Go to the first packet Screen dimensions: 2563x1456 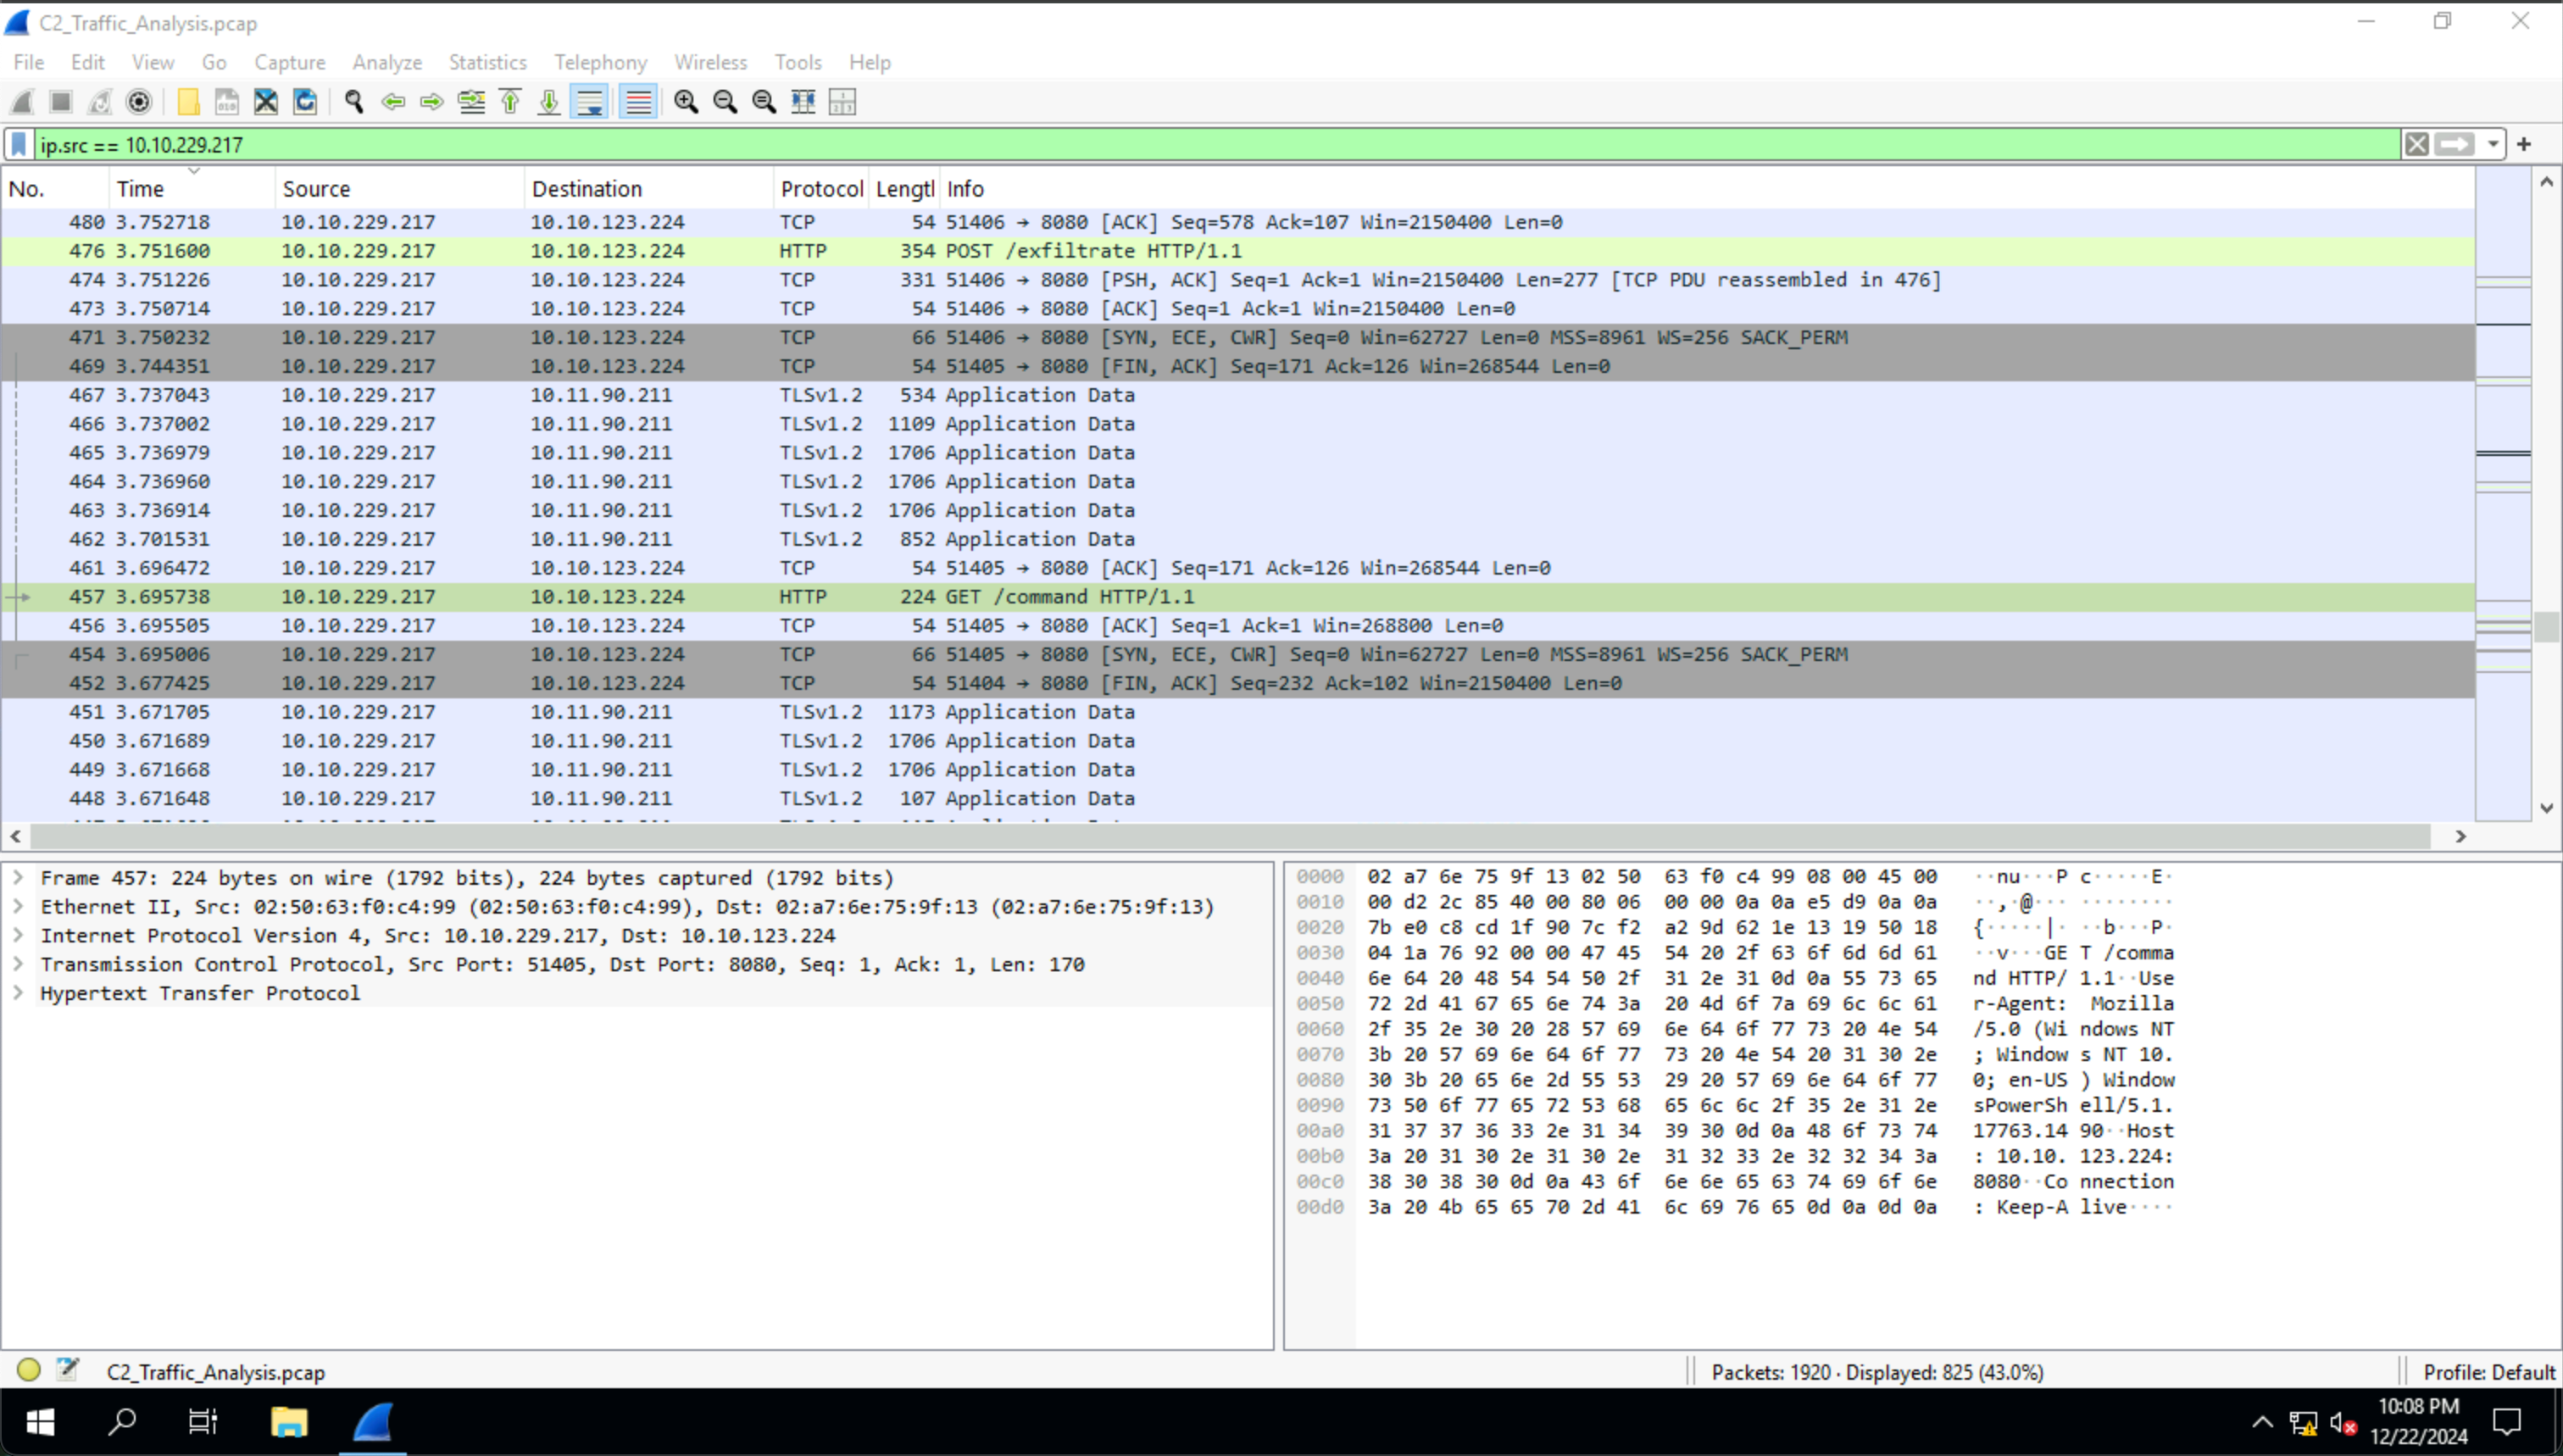(510, 101)
